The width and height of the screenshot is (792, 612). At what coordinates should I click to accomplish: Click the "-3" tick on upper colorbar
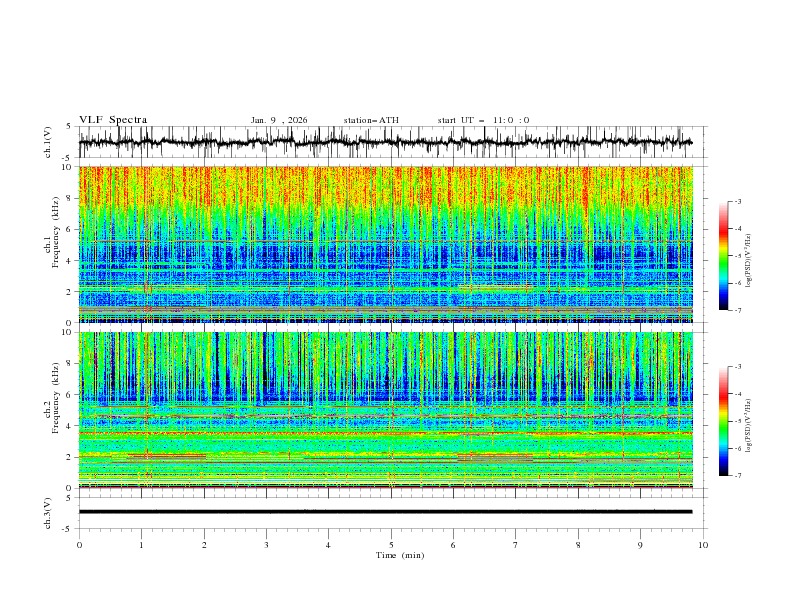coord(737,201)
